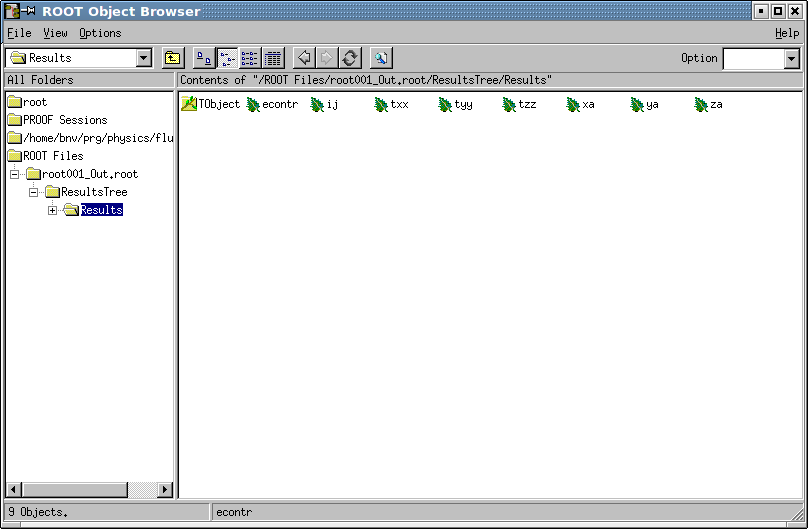
Task: Minimize the ROOT Object Browser window
Action: pos(761,11)
